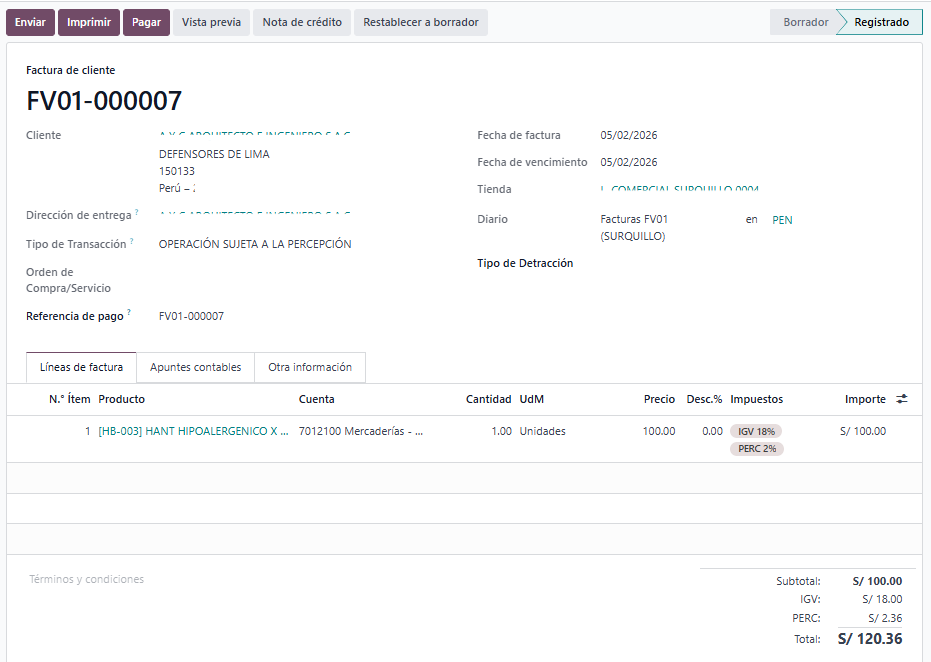931x662 pixels.
Task: Open the Otra información tab
Action: 310,367
